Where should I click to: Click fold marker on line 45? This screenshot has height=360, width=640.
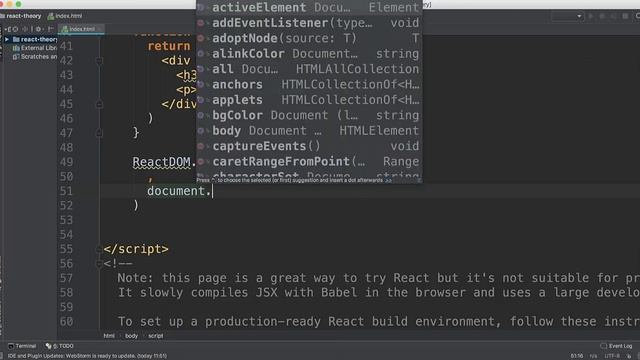[99, 104]
